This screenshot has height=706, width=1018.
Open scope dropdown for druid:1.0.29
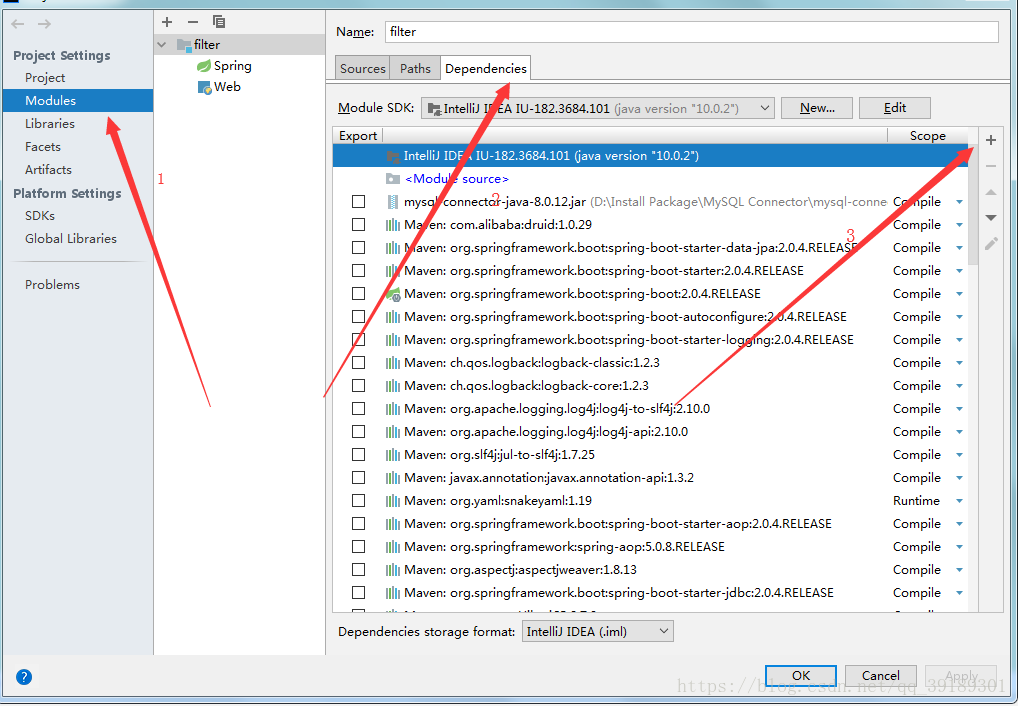click(960, 225)
